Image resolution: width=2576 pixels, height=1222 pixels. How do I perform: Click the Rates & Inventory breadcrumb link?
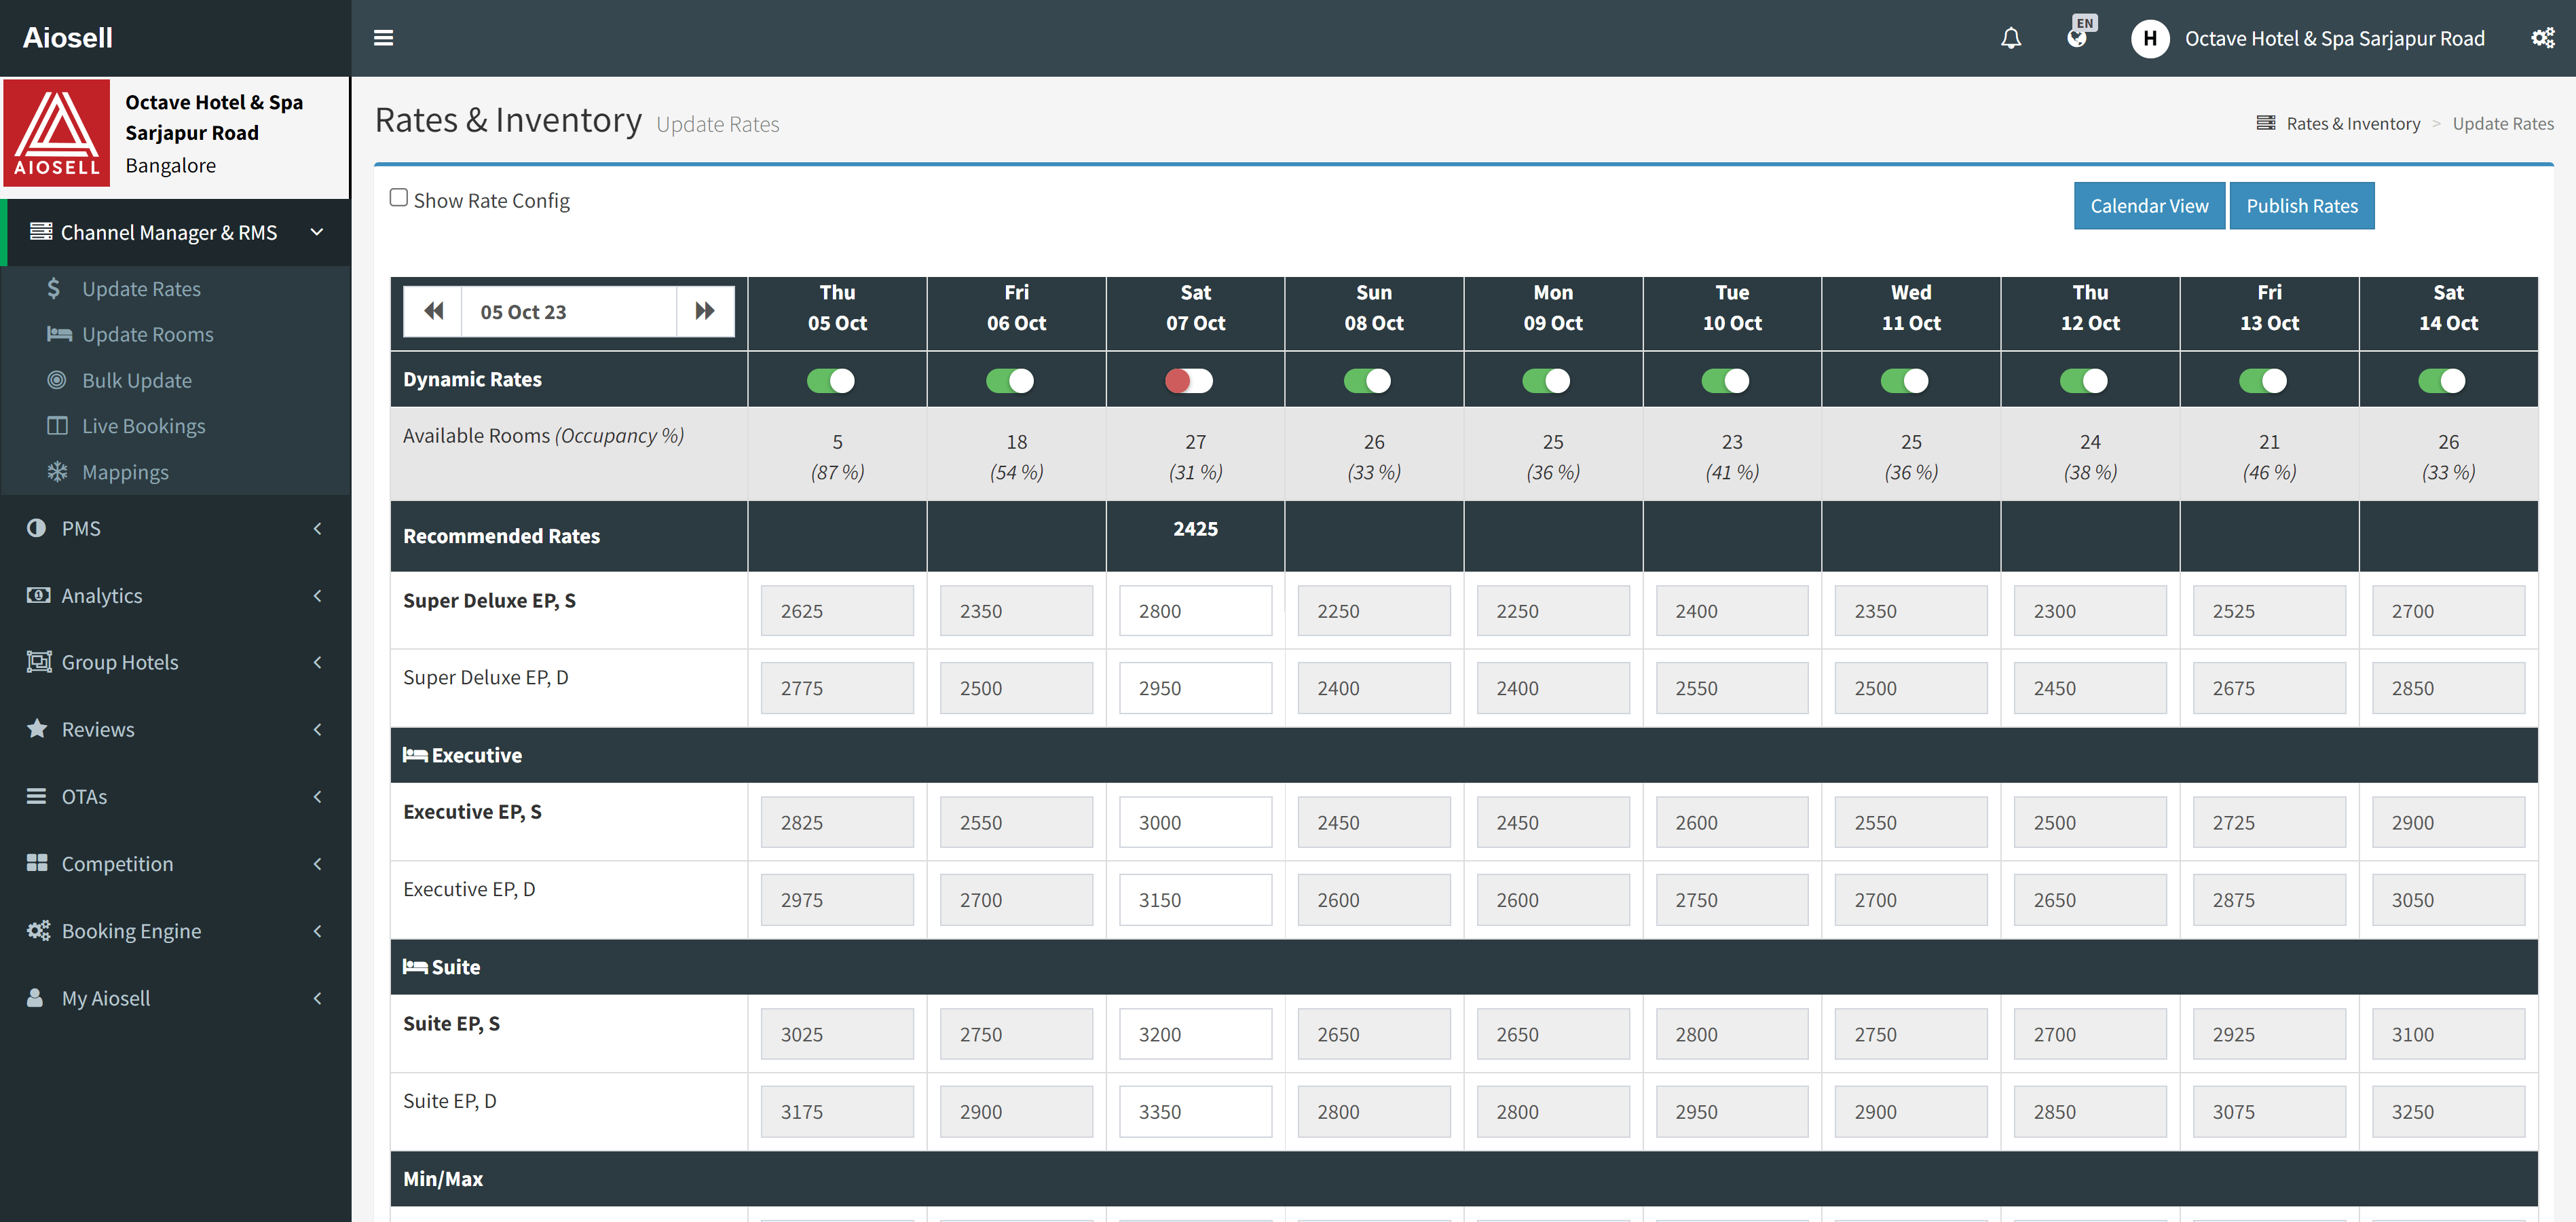tap(2353, 123)
